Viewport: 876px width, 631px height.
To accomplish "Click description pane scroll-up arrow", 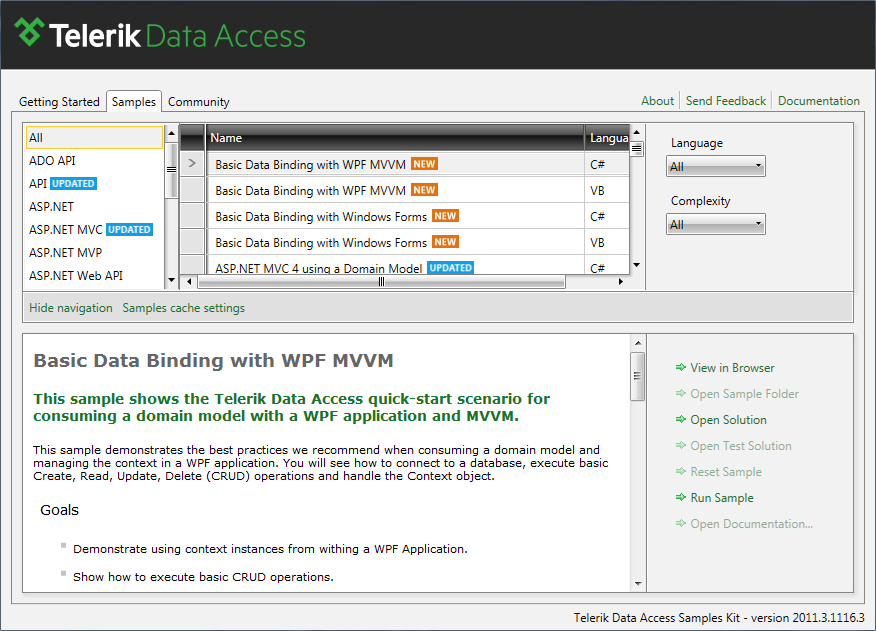I will coord(638,343).
